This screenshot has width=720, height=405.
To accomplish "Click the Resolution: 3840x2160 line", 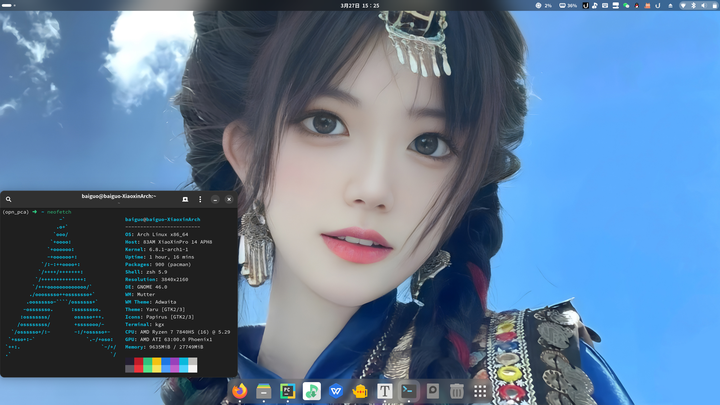I will (x=157, y=279).
